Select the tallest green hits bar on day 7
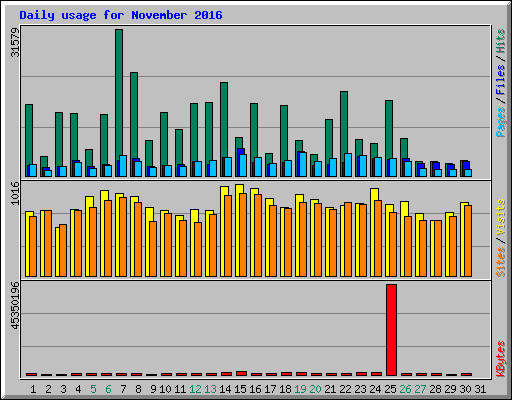 point(119,92)
